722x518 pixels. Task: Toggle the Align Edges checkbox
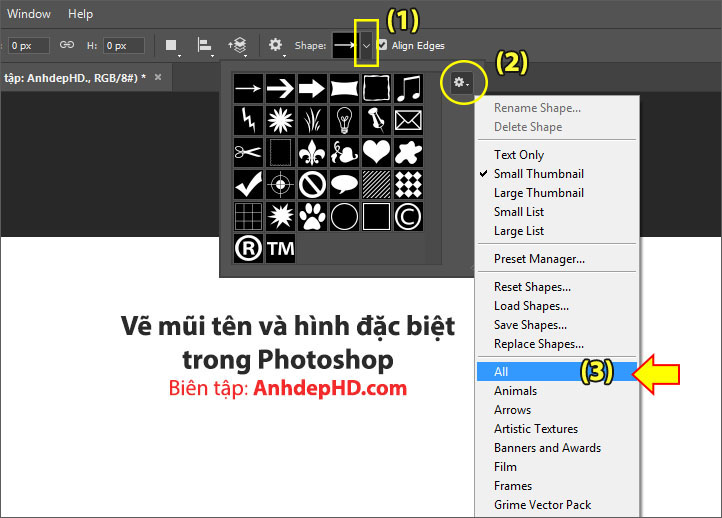pos(382,45)
